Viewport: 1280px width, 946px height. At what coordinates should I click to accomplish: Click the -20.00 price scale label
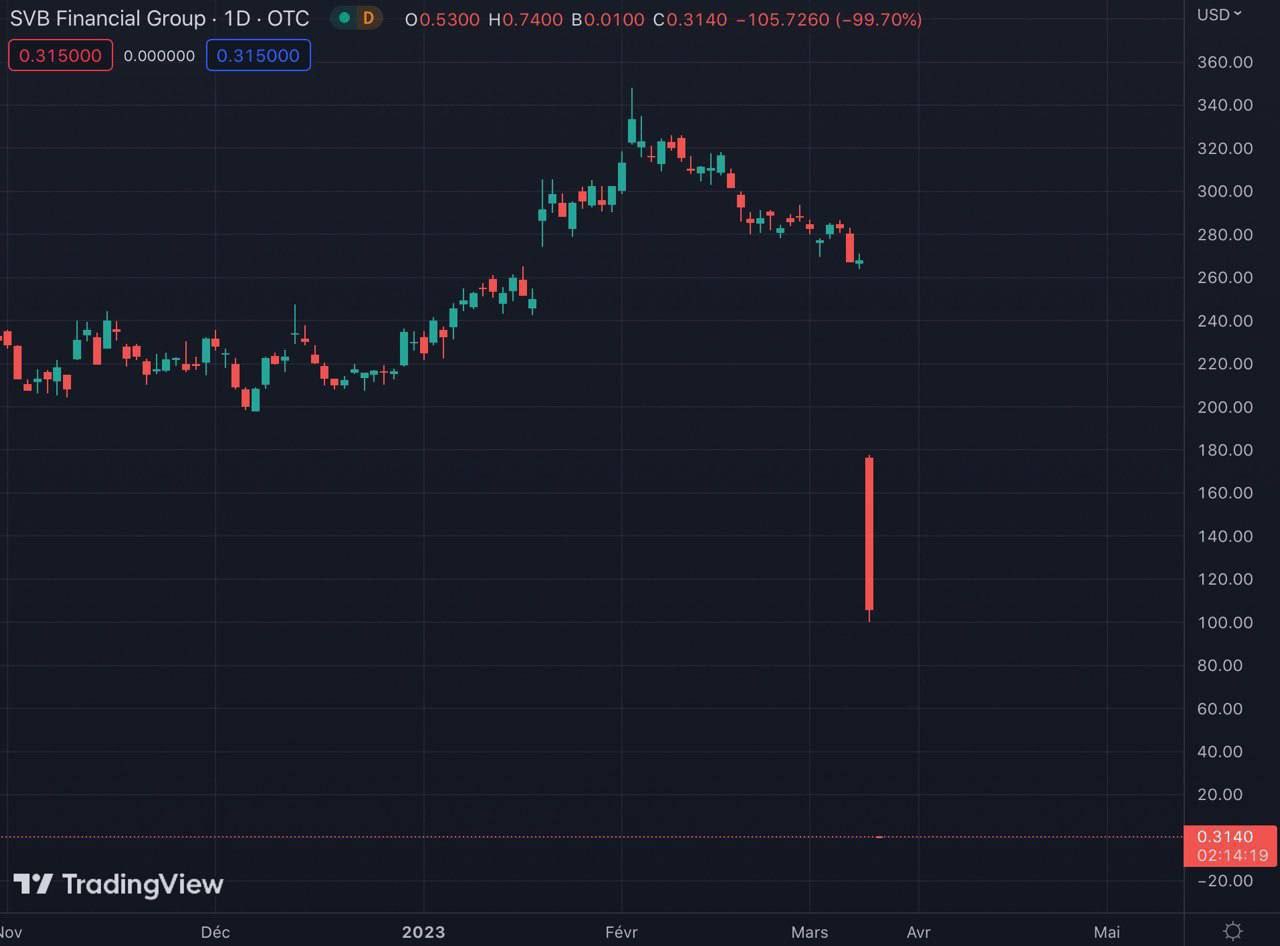point(1225,880)
